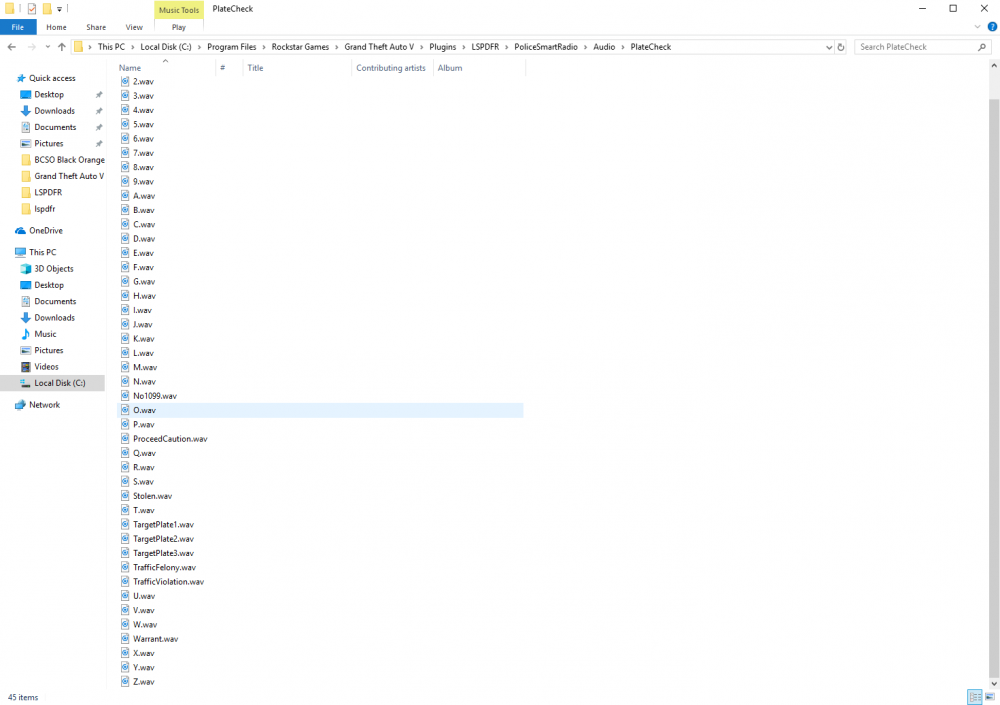Click the search magnifier icon
The height and width of the screenshot is (705, 1000).
pyautogui.click(x=982, y=47)
